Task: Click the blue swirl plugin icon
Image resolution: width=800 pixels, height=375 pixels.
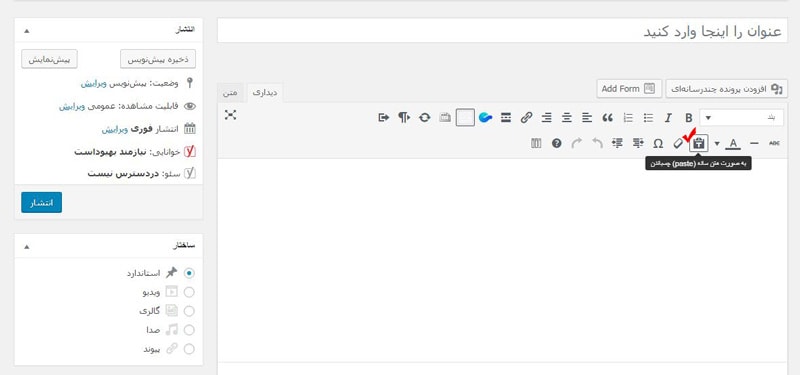Action: click(x=485, y=118)
